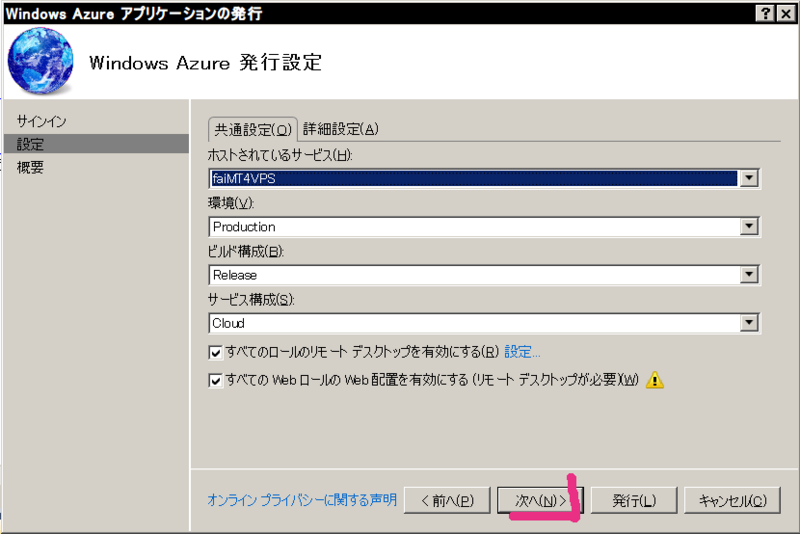Toggle Web配置 for all Web roles checkbox

[215, 380]
